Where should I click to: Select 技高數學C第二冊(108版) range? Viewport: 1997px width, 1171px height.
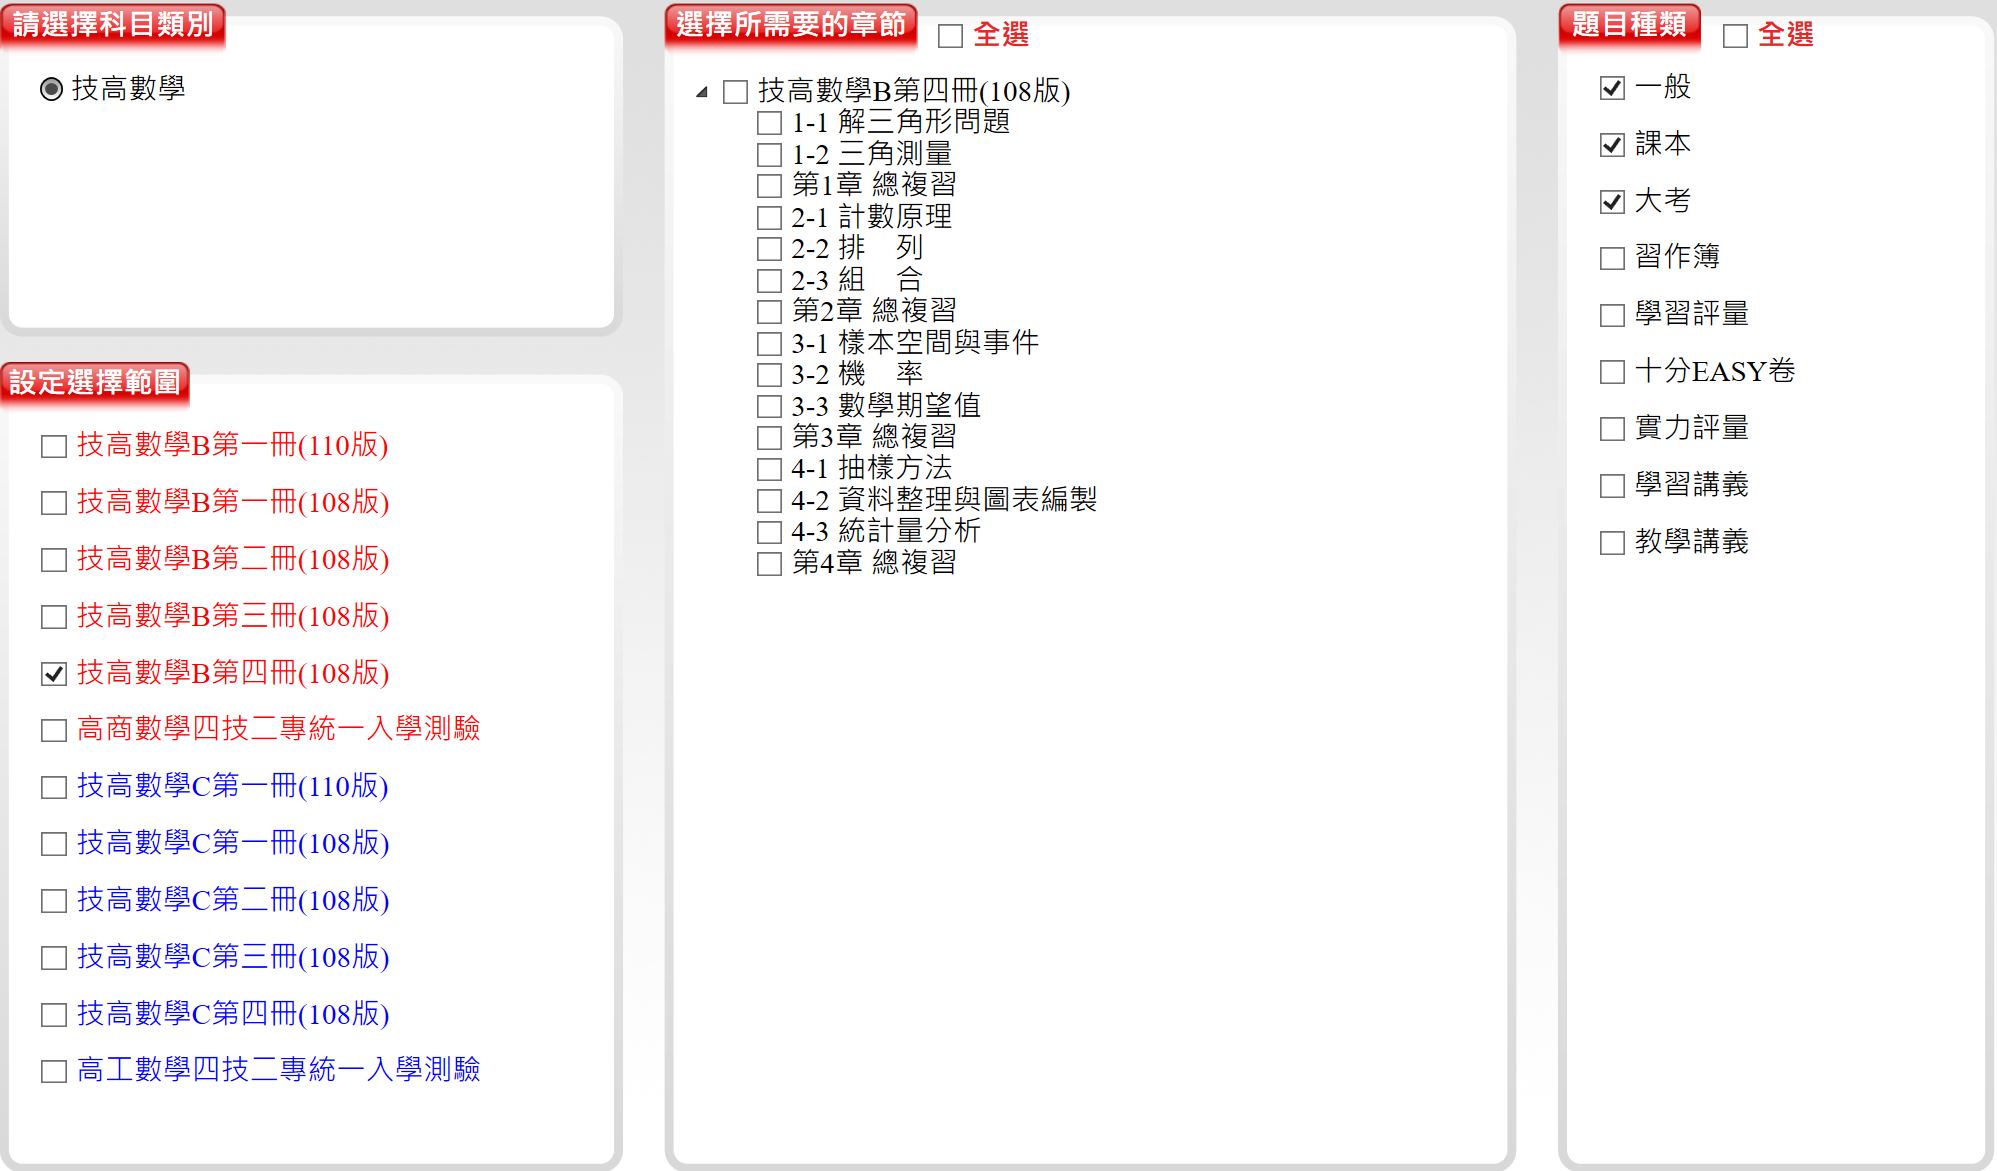(53, 902)
